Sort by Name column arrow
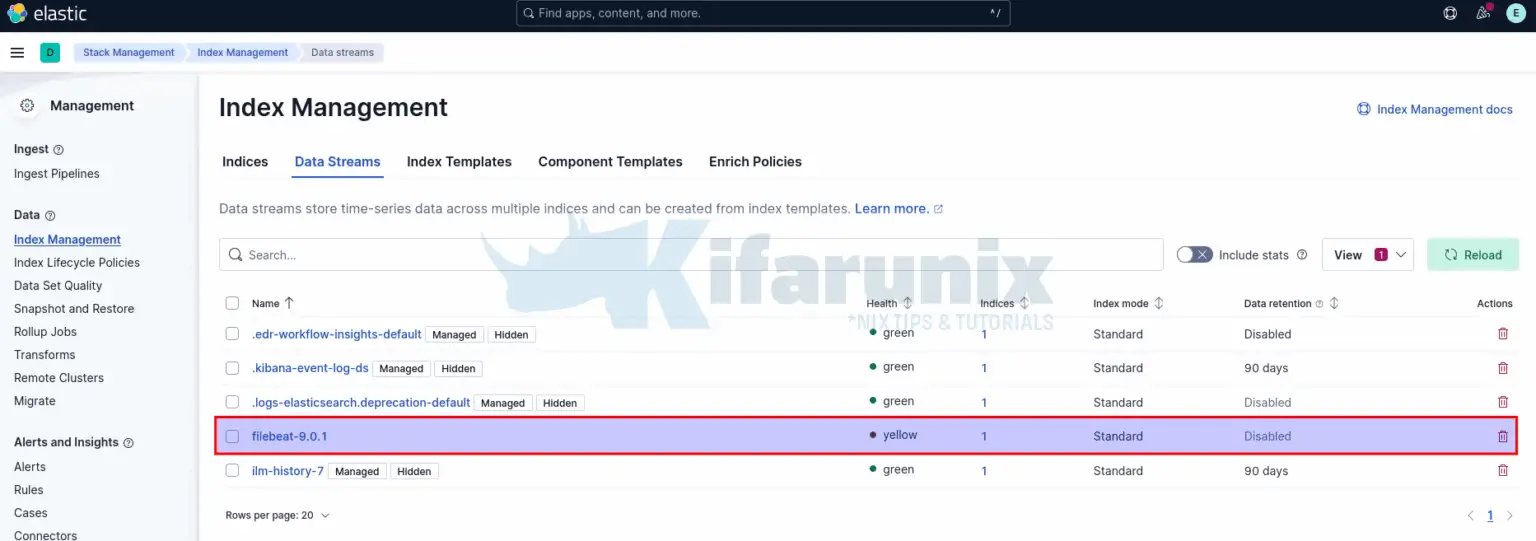 click(x=289, y=302)
